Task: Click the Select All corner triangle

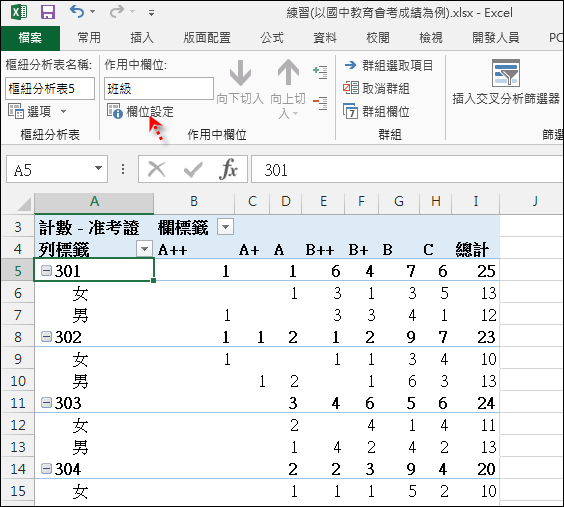Action: [24, 205]
